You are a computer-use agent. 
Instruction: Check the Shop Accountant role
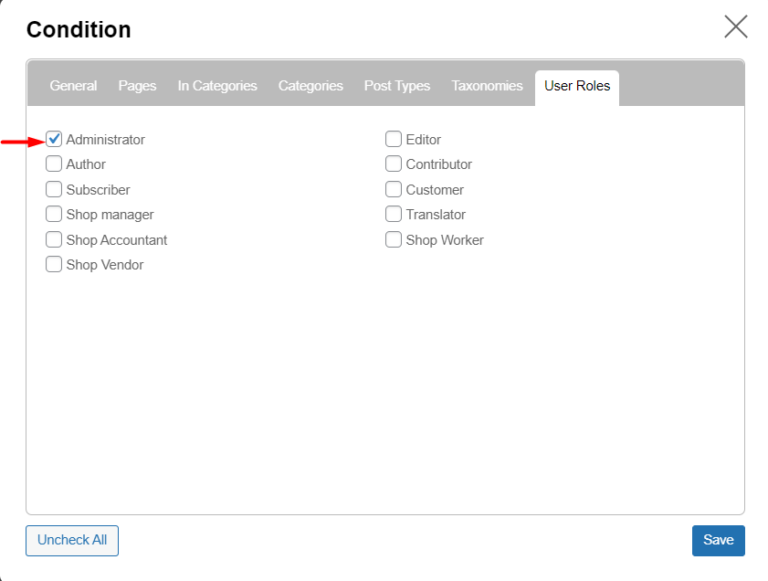click(54, 240)
